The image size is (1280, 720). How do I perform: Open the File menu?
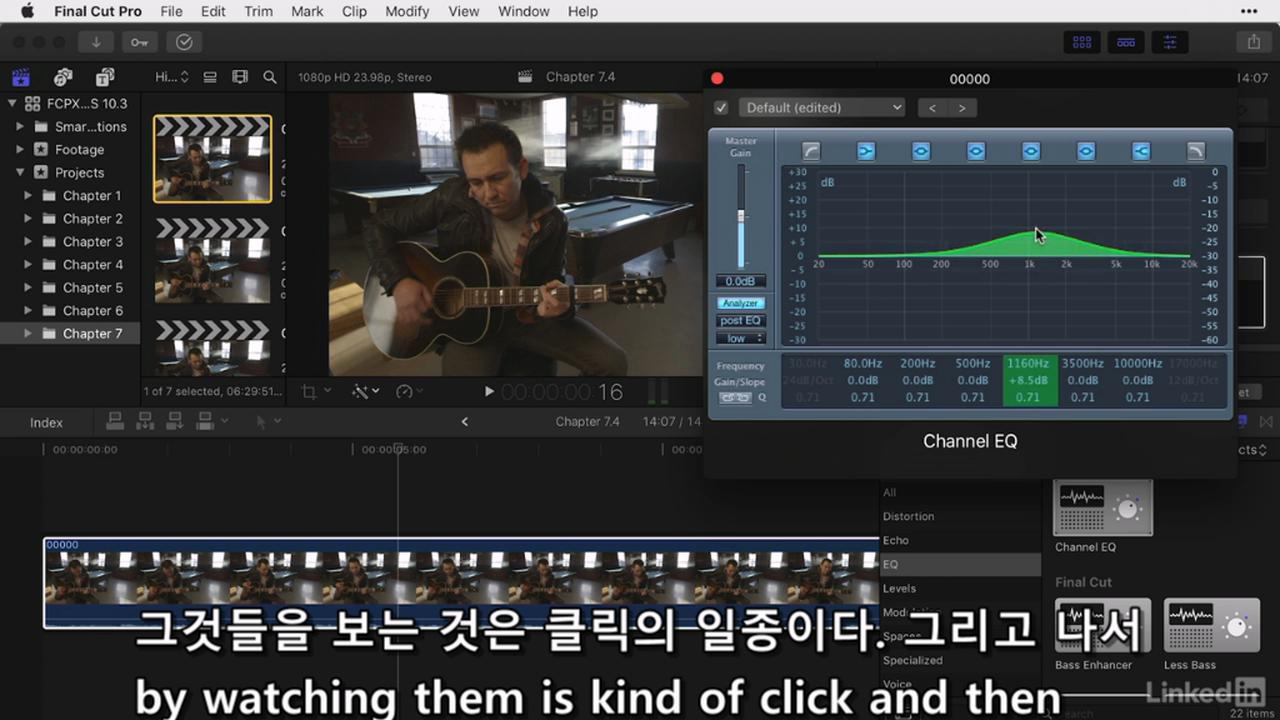click(x=171, y=11)
